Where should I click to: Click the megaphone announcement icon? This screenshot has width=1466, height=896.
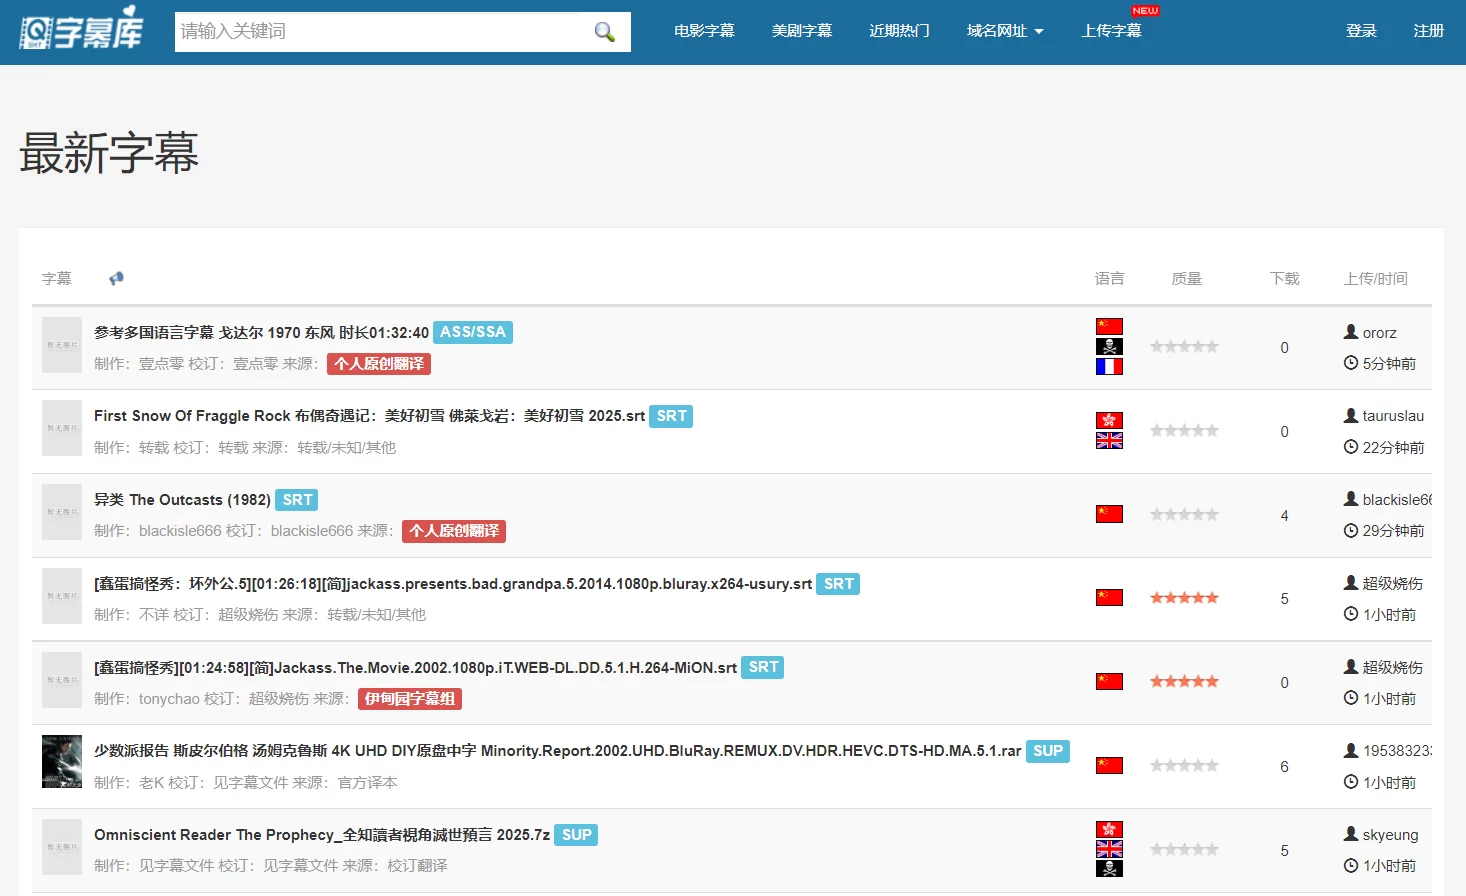[x=116, y=278]
